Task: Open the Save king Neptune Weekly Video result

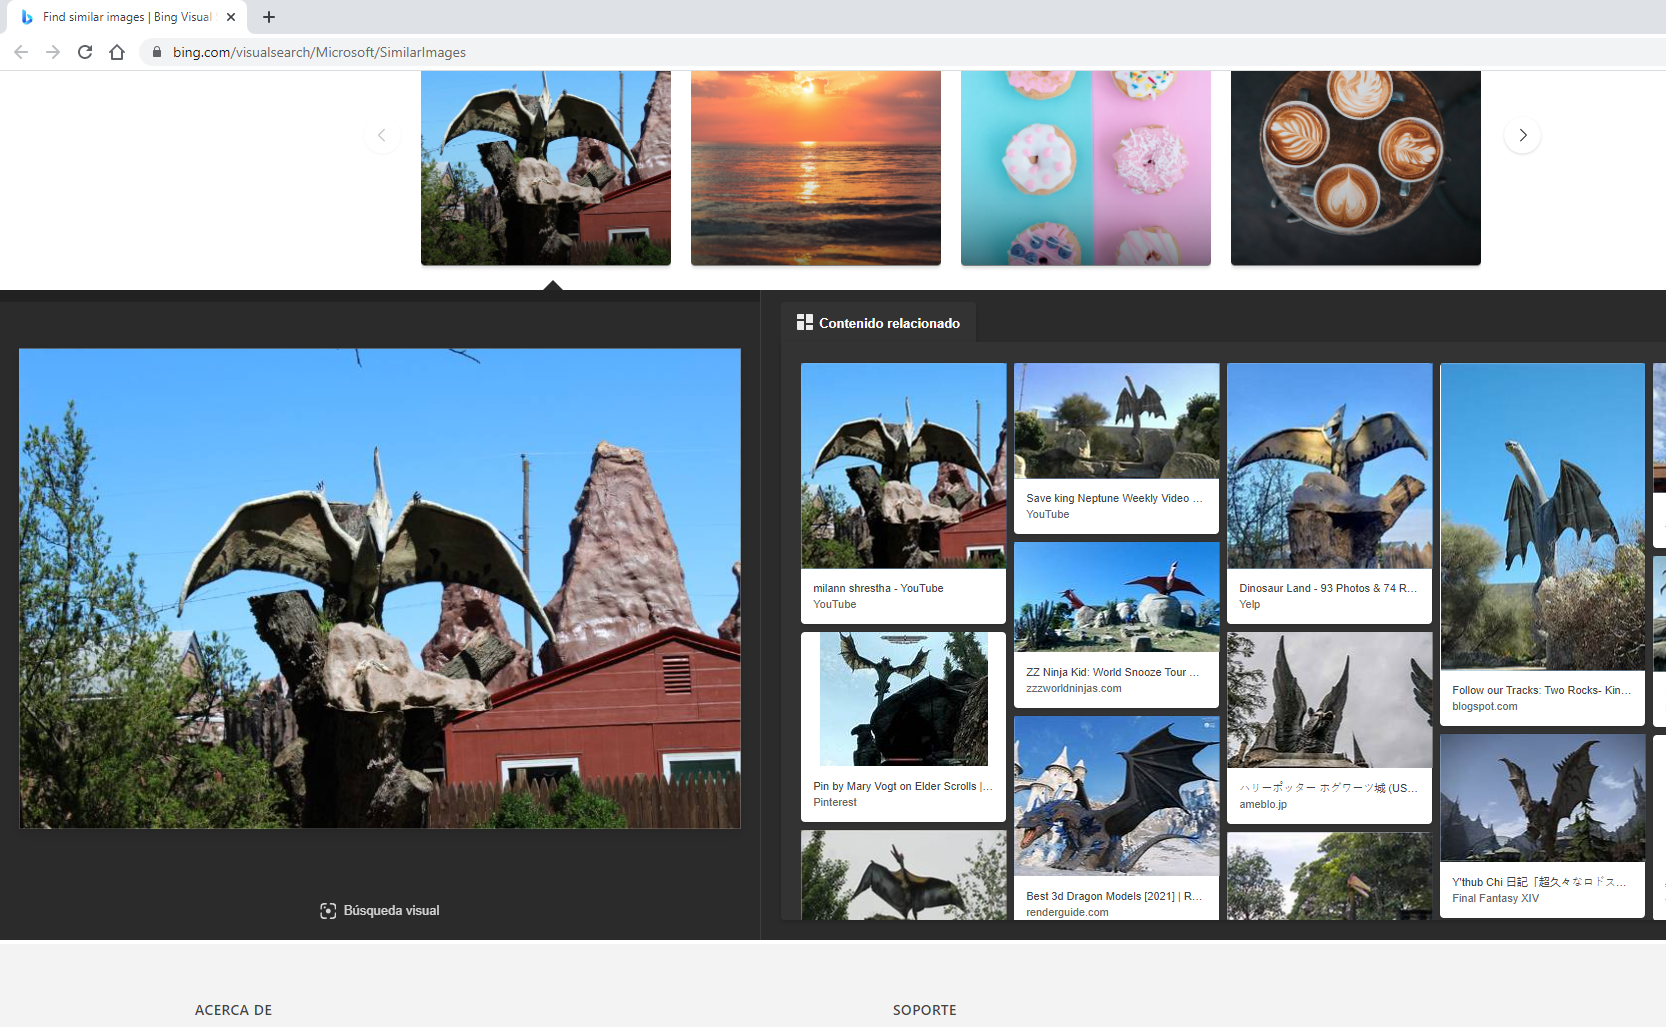Action: coord(1116,446)
